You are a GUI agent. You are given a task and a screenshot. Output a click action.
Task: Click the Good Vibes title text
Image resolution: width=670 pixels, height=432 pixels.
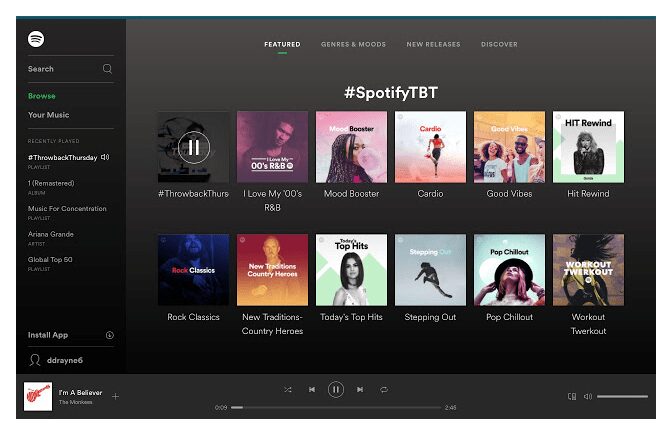pyautogui.click(x=509, y=194)
